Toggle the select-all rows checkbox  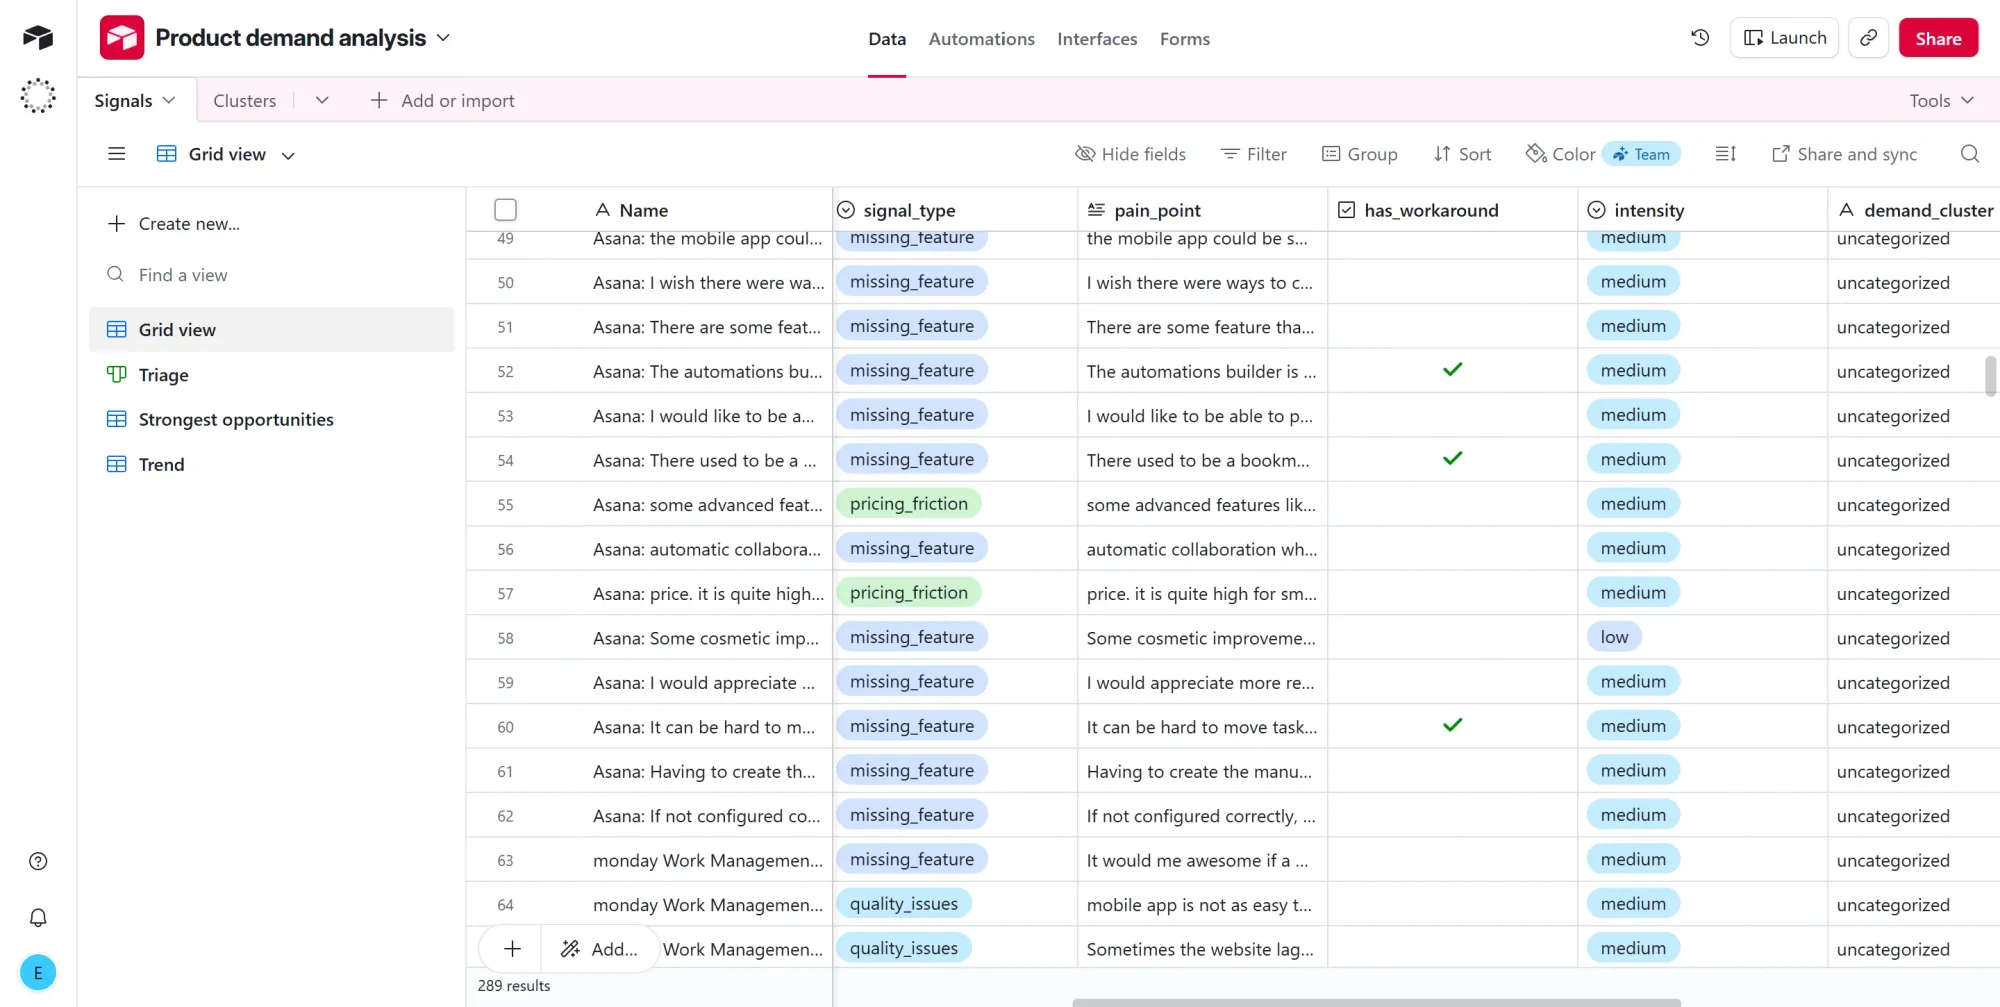click(x=505, y=210)
